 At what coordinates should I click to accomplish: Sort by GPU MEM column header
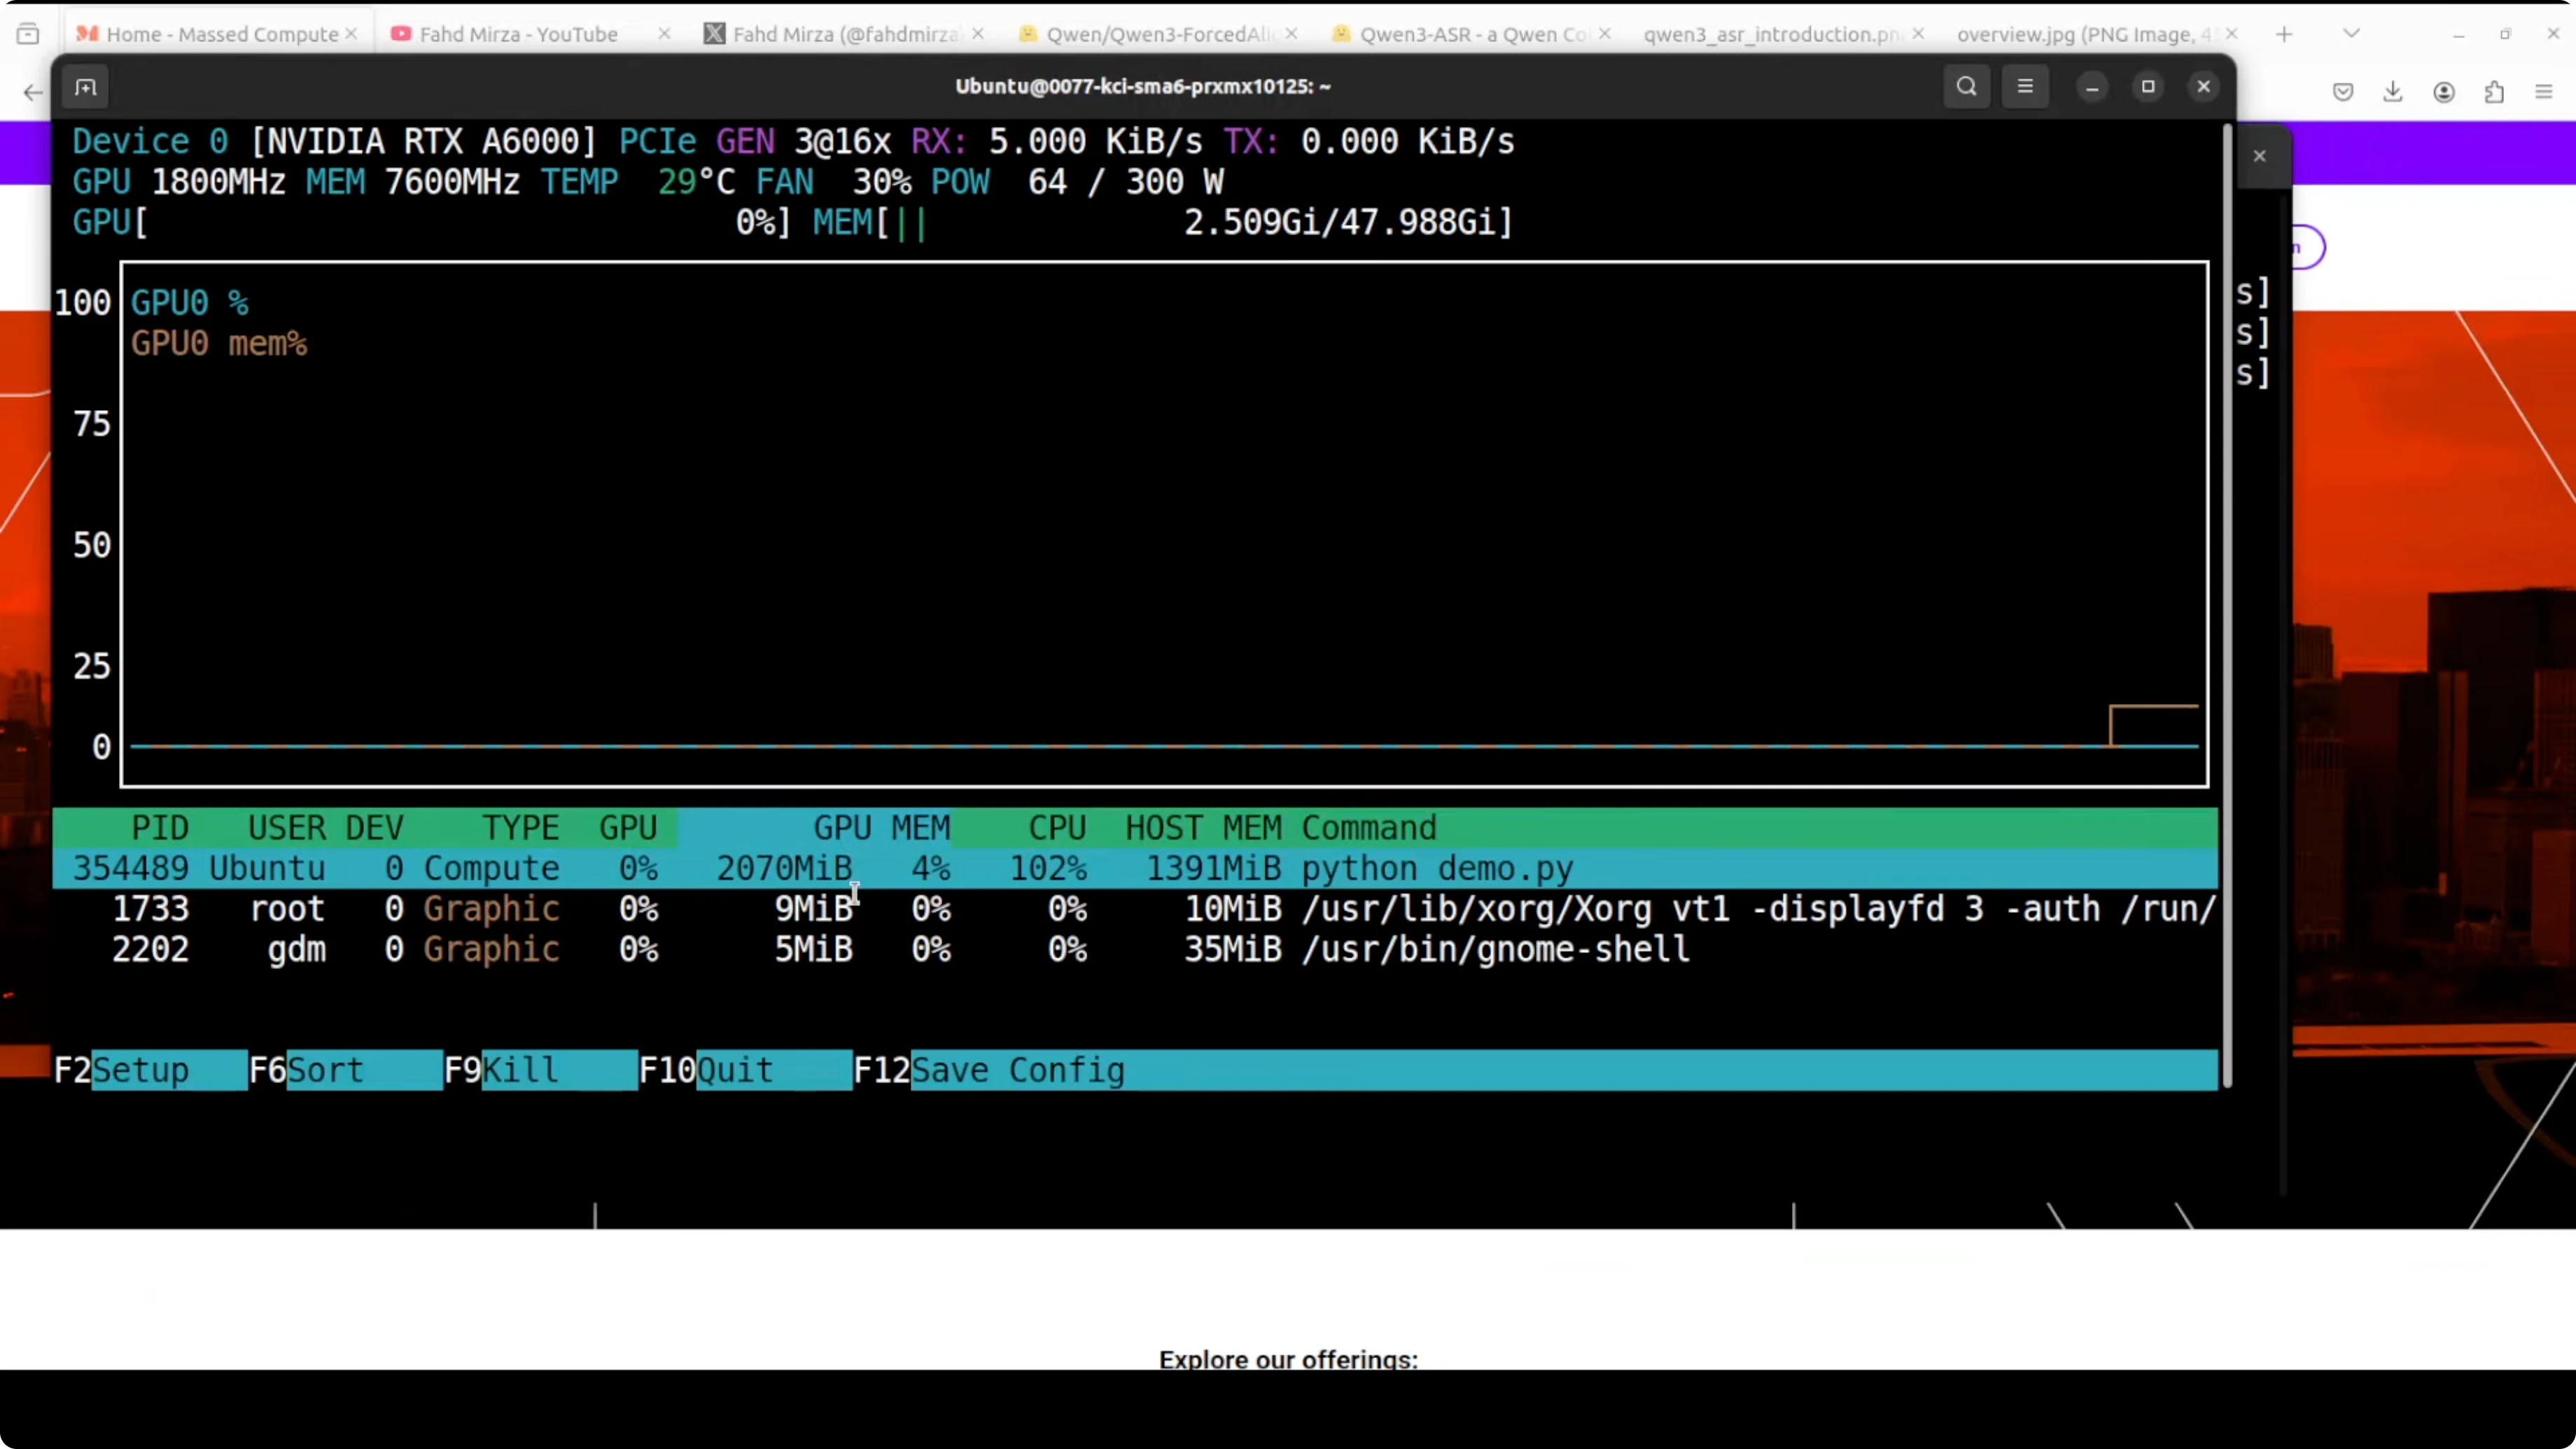880,828
